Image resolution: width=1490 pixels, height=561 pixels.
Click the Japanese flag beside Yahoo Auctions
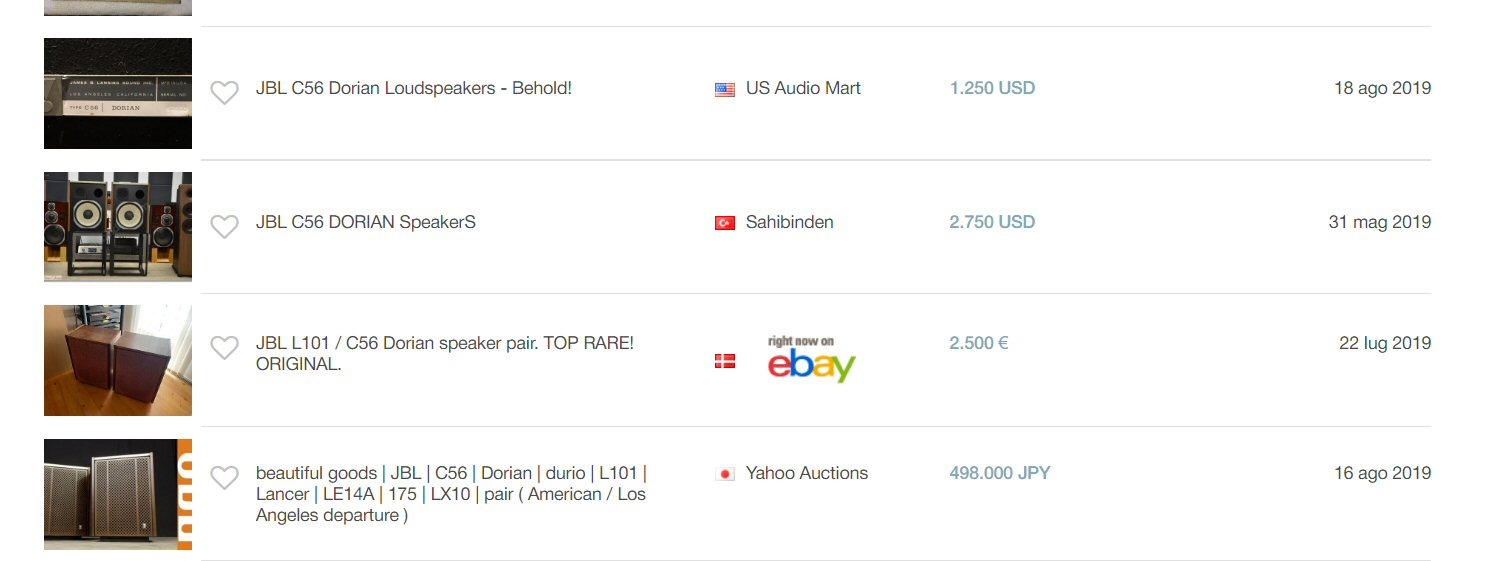pyautogui.click(x=725, y=474)
